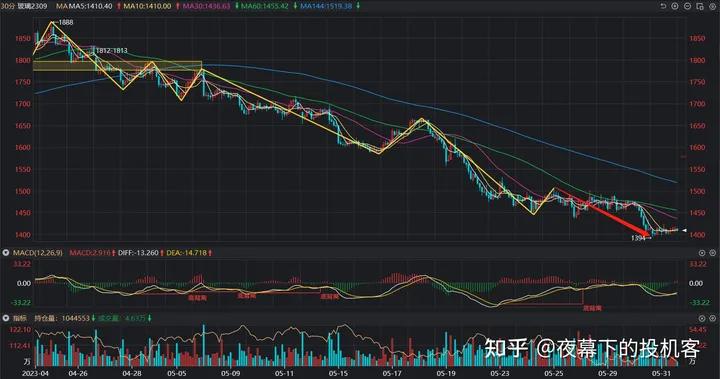Image resolution: width=720 pixels, height=379 pixels.
Task: Click the multi-window layout icon in top toolbar
Action: [x=700, y=6]
